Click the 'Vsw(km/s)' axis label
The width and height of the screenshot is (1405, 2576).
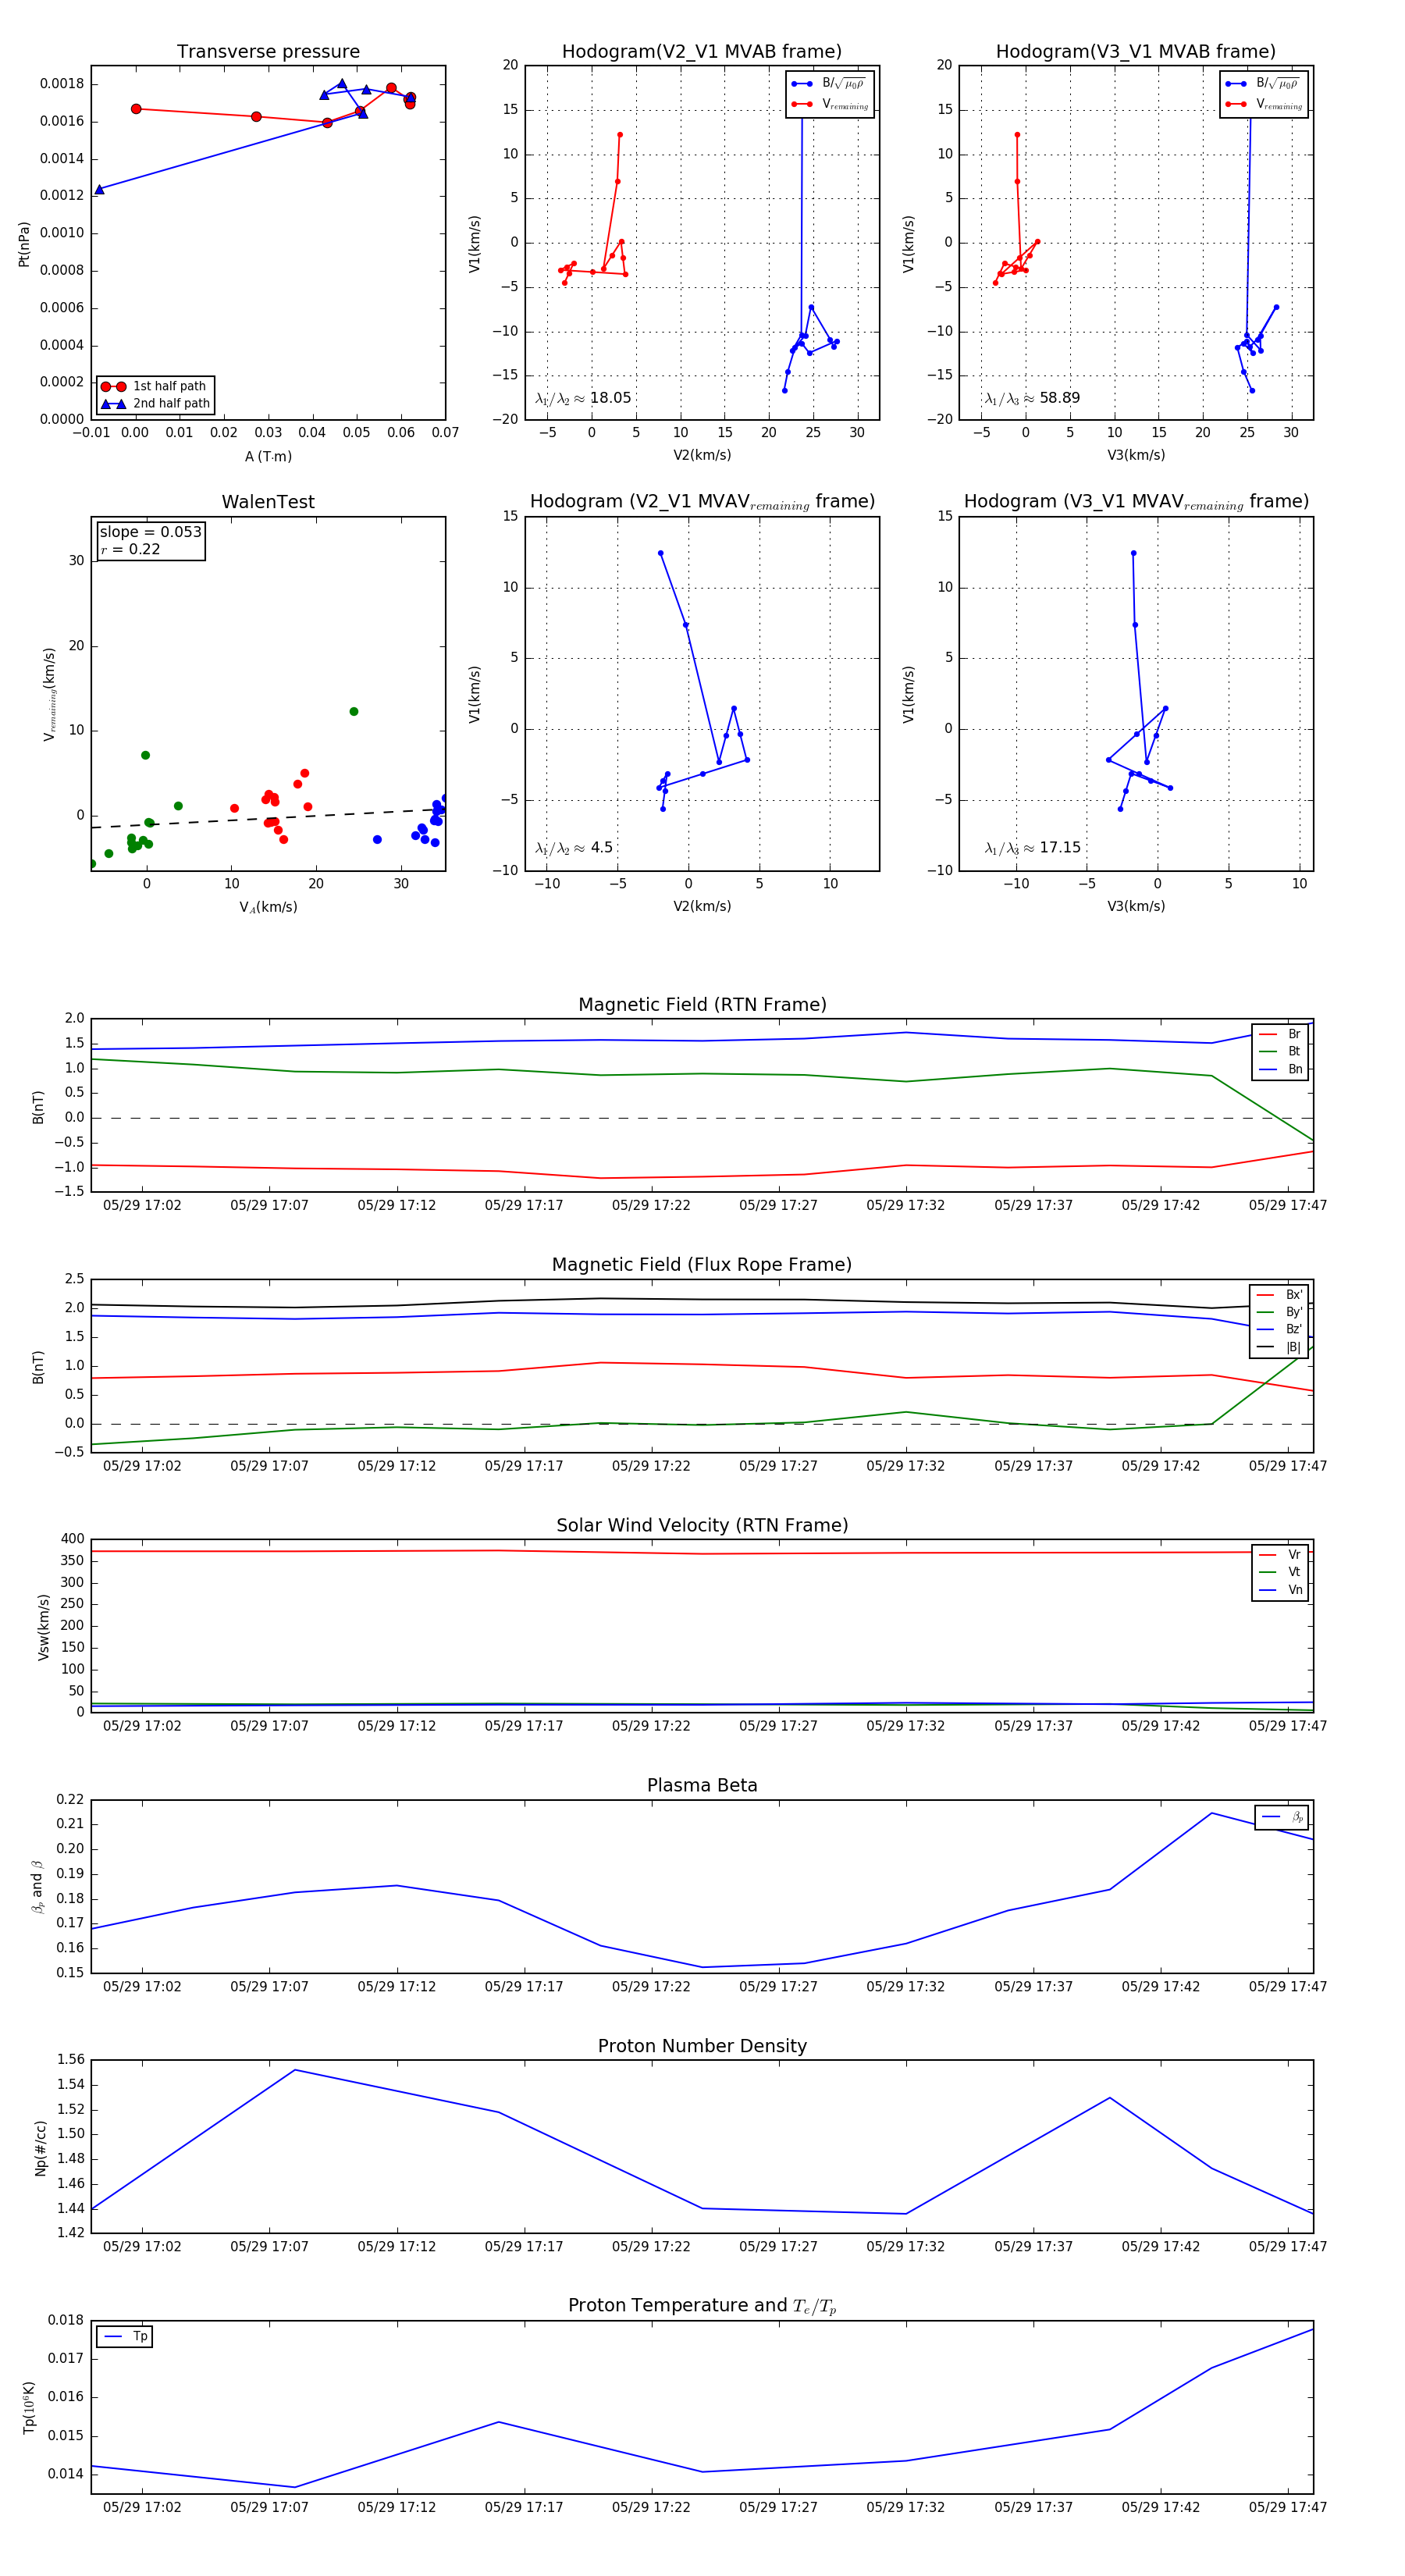click(x=43, y=1626)
